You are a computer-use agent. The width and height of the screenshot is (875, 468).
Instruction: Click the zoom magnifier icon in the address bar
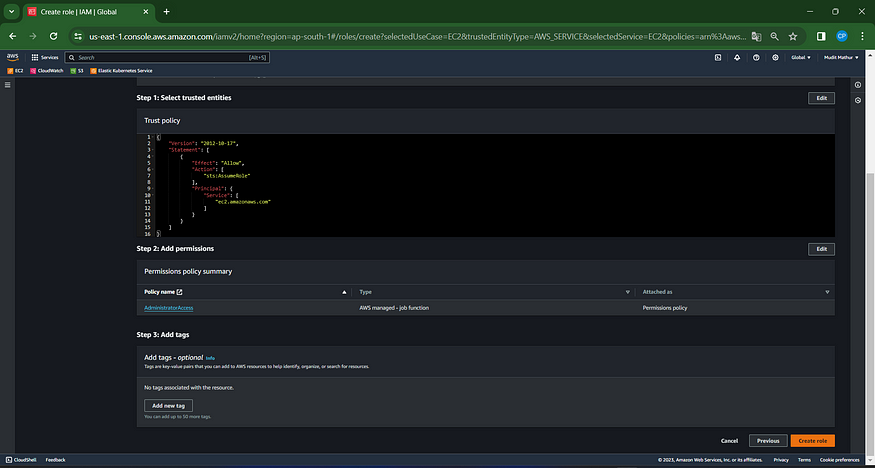coord(775,36)
